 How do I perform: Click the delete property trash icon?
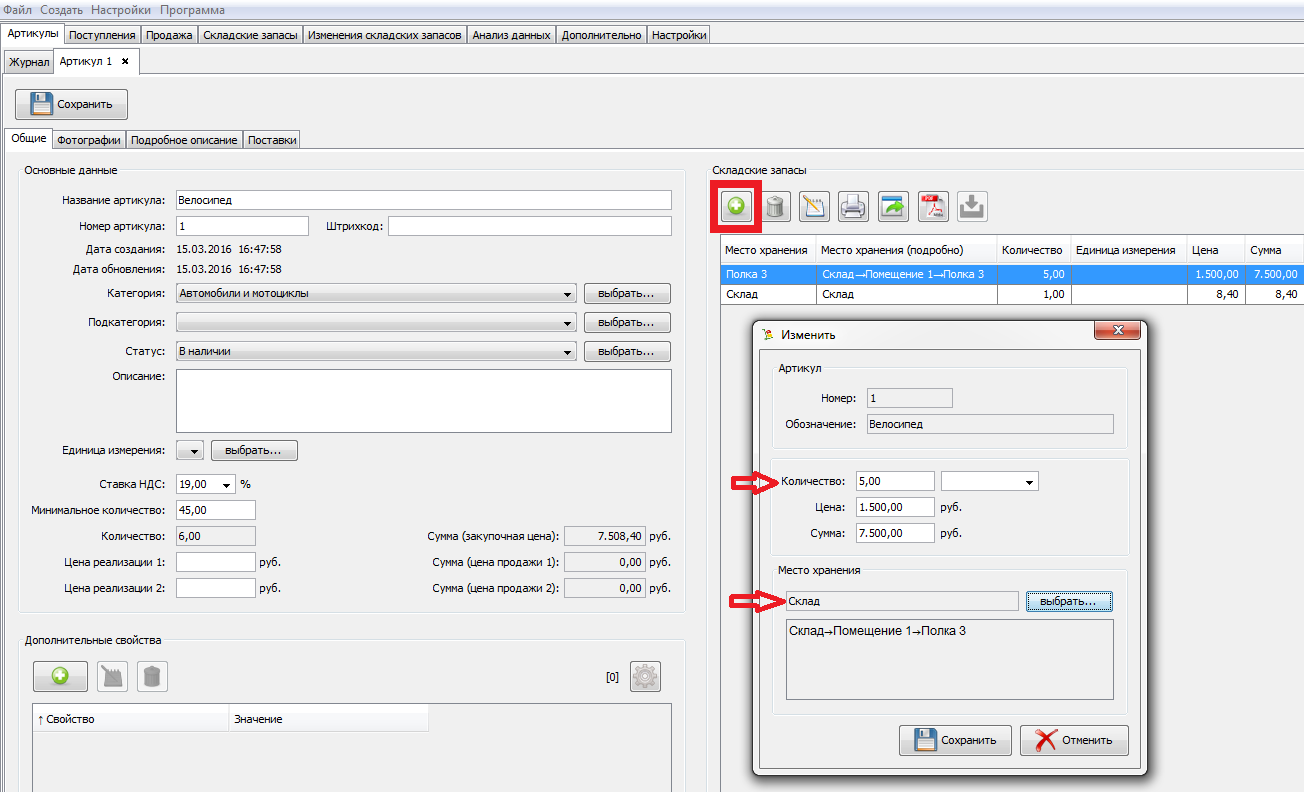coord(152,677)
